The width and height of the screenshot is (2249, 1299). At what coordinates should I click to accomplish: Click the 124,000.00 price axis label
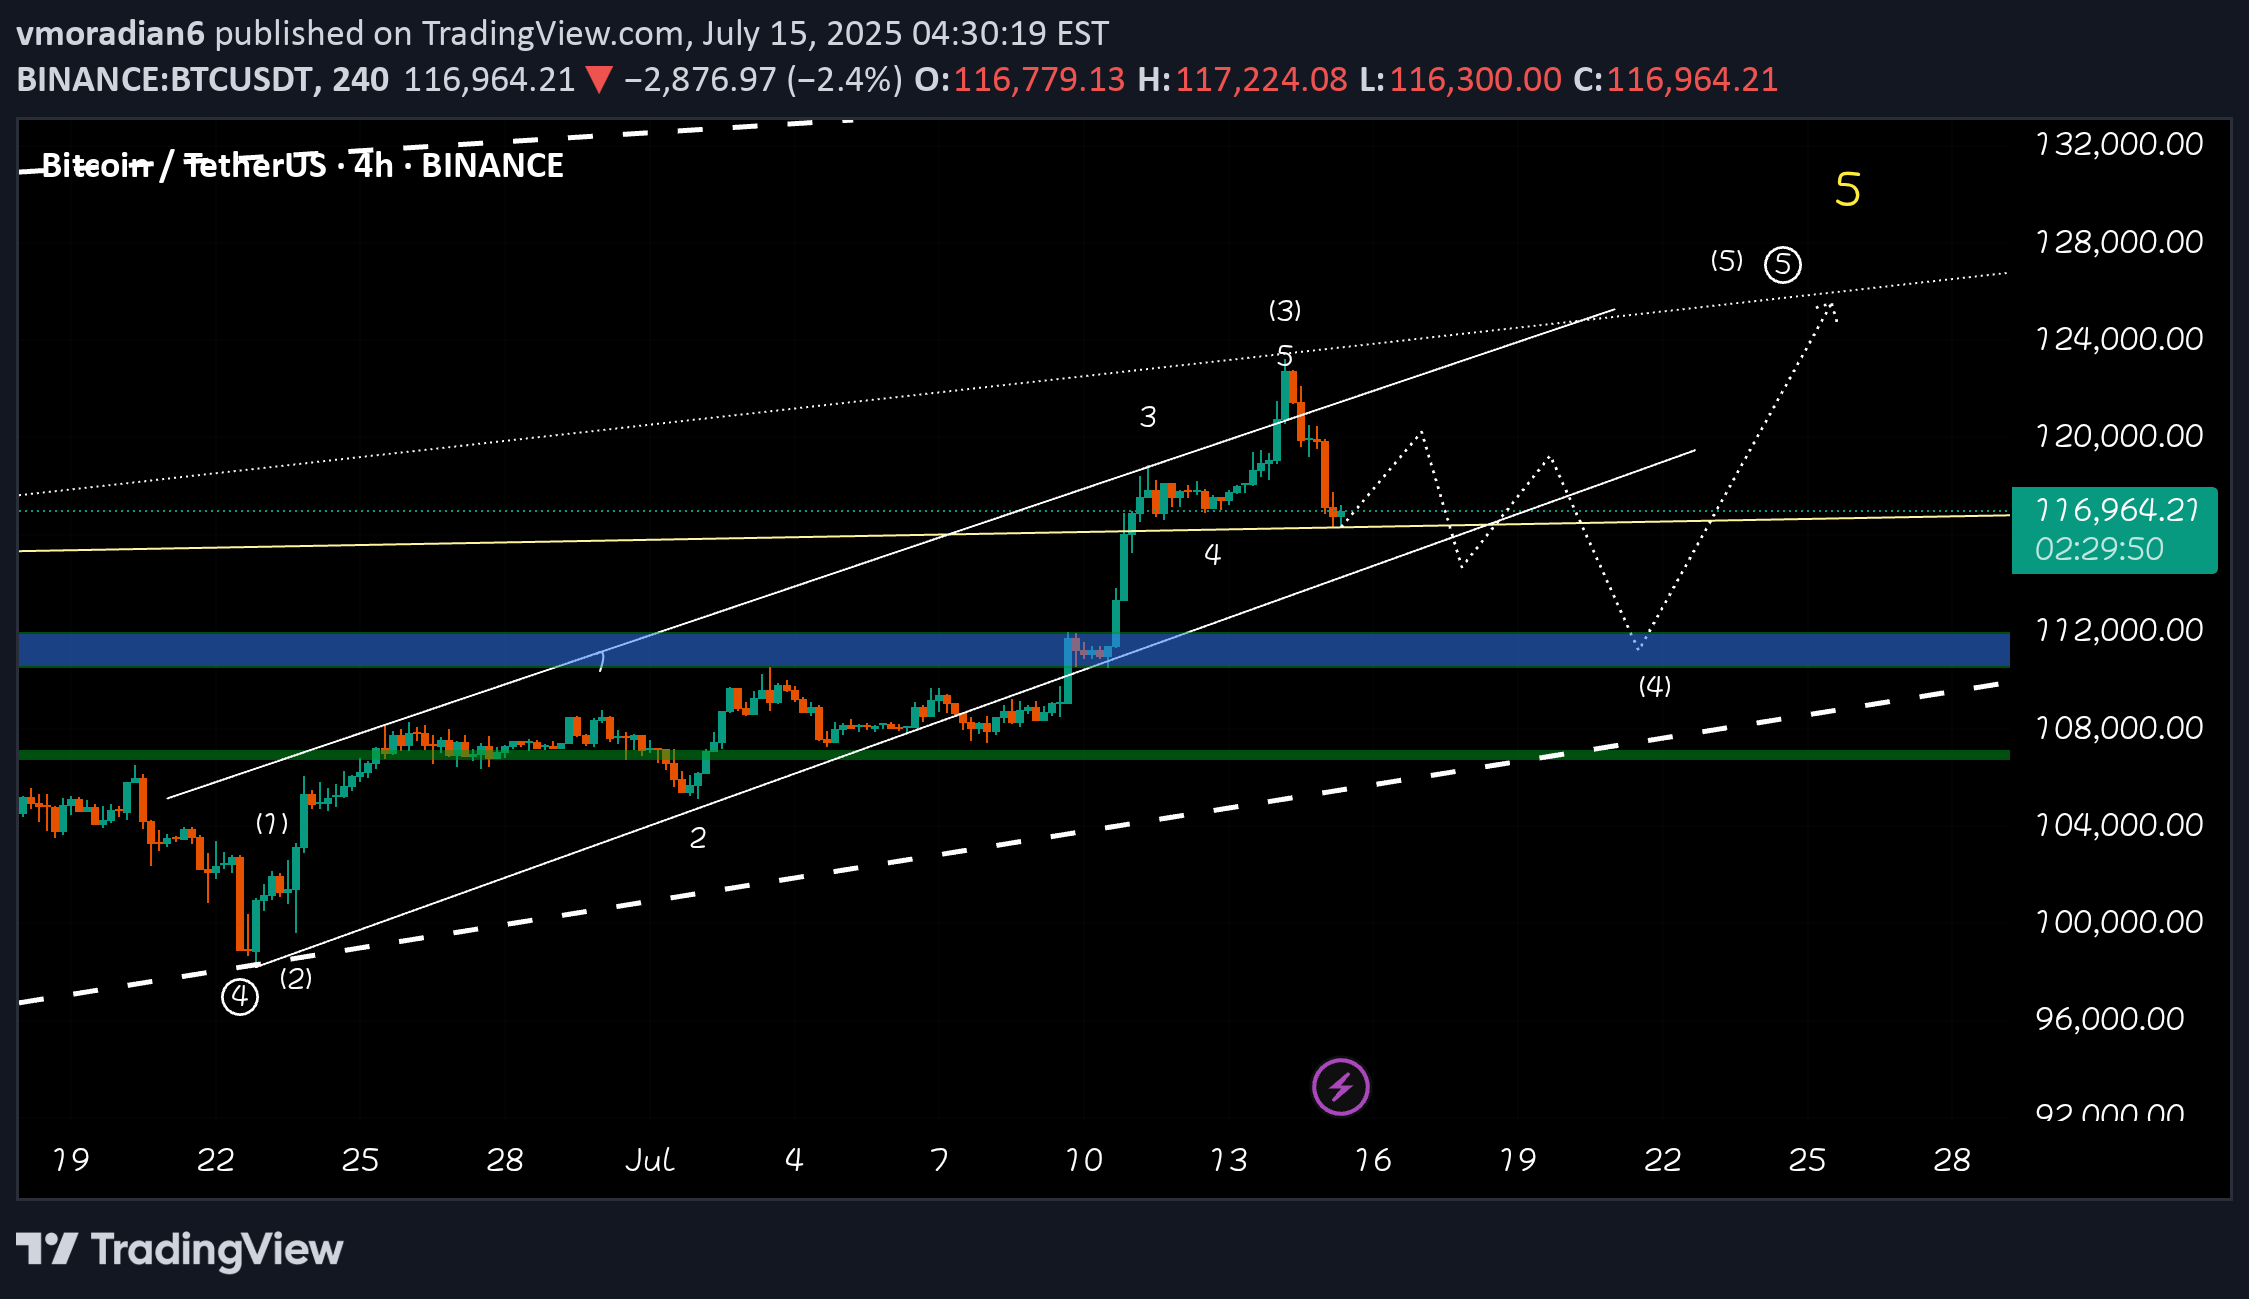[2119, 339]
